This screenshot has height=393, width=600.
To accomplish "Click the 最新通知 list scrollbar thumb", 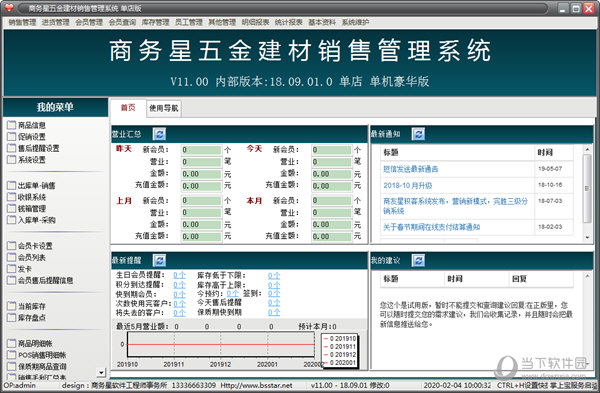I will 587,188.
